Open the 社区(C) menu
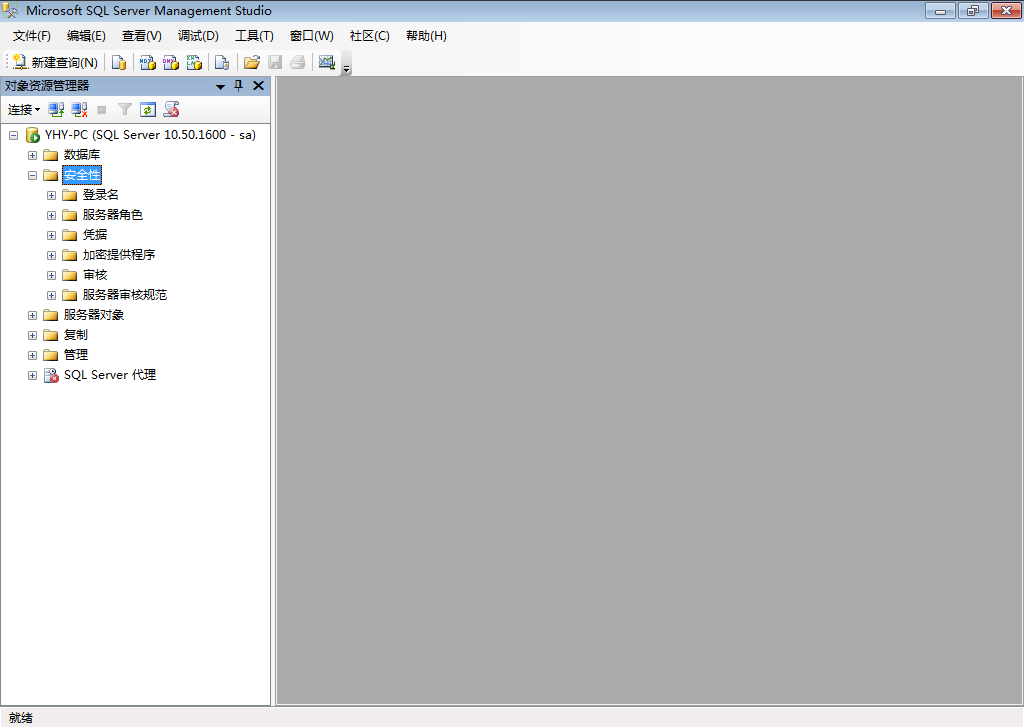Screen dimensions: 1024x728 click(370, 36)
